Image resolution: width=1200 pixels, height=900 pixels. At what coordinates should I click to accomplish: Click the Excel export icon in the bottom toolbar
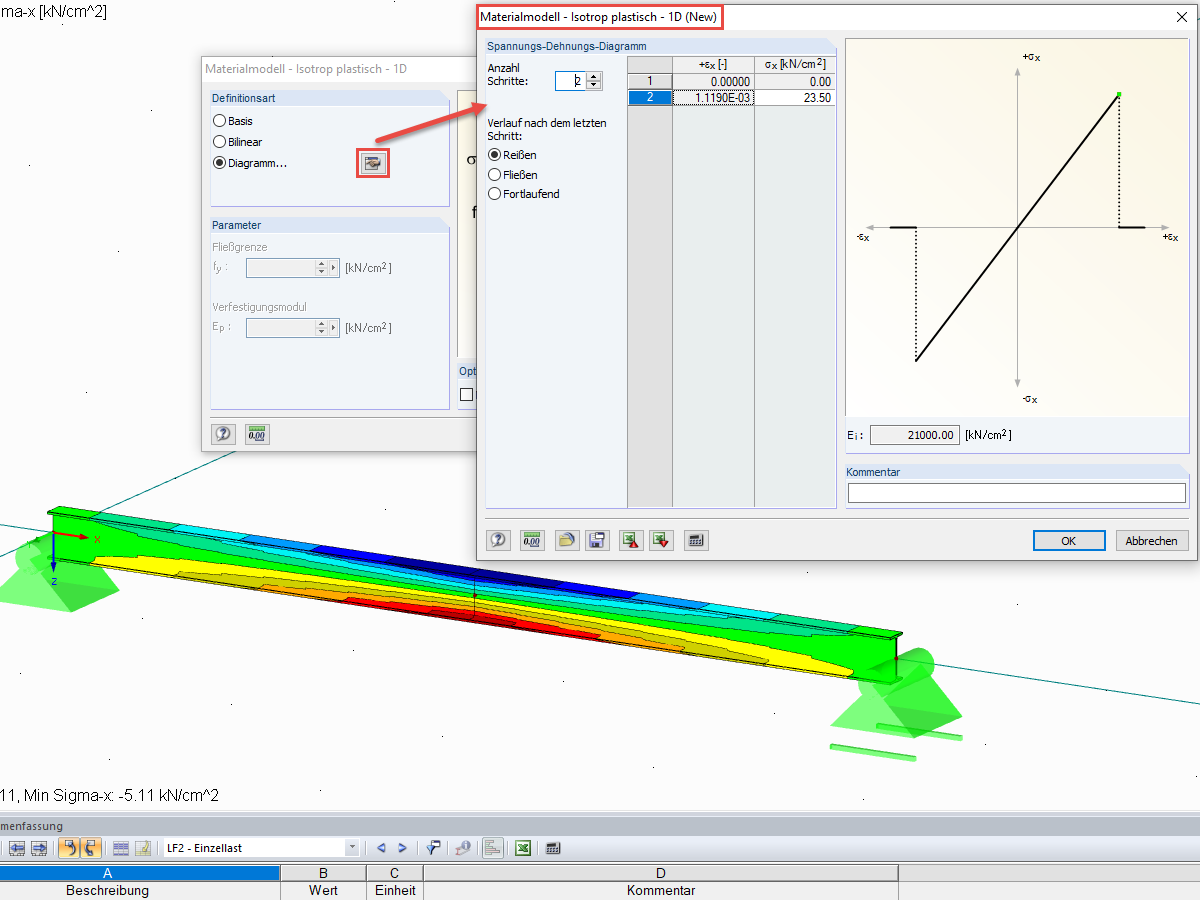coord(522,848)
